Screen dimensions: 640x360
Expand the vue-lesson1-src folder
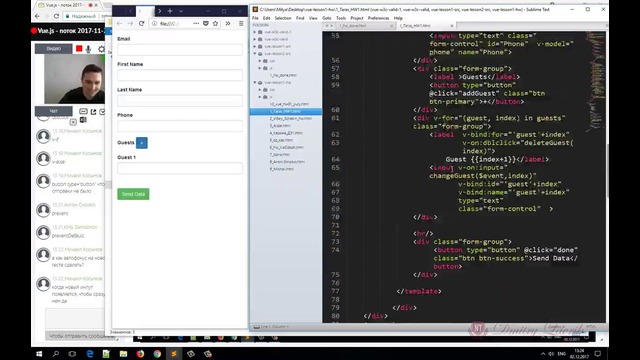(255, 47)
